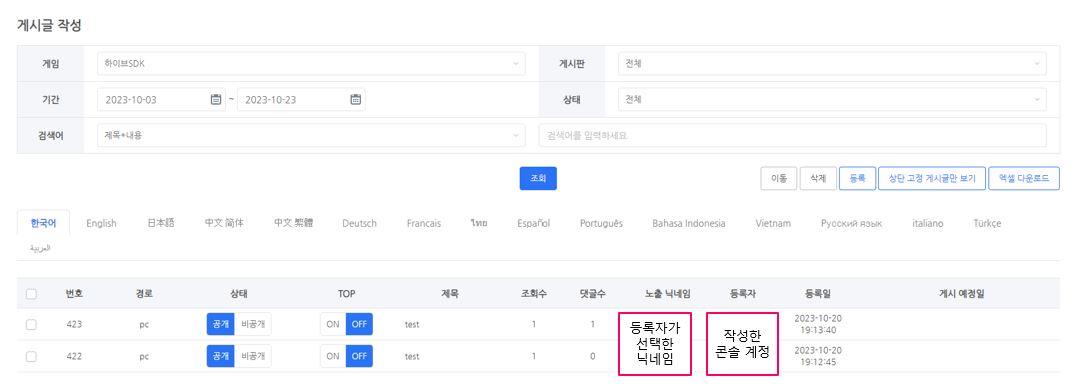Click 상단 고정 게시글만 보기 button
Screen dimensions: 1085x392
pyautogui.click(x=931, y=178)
